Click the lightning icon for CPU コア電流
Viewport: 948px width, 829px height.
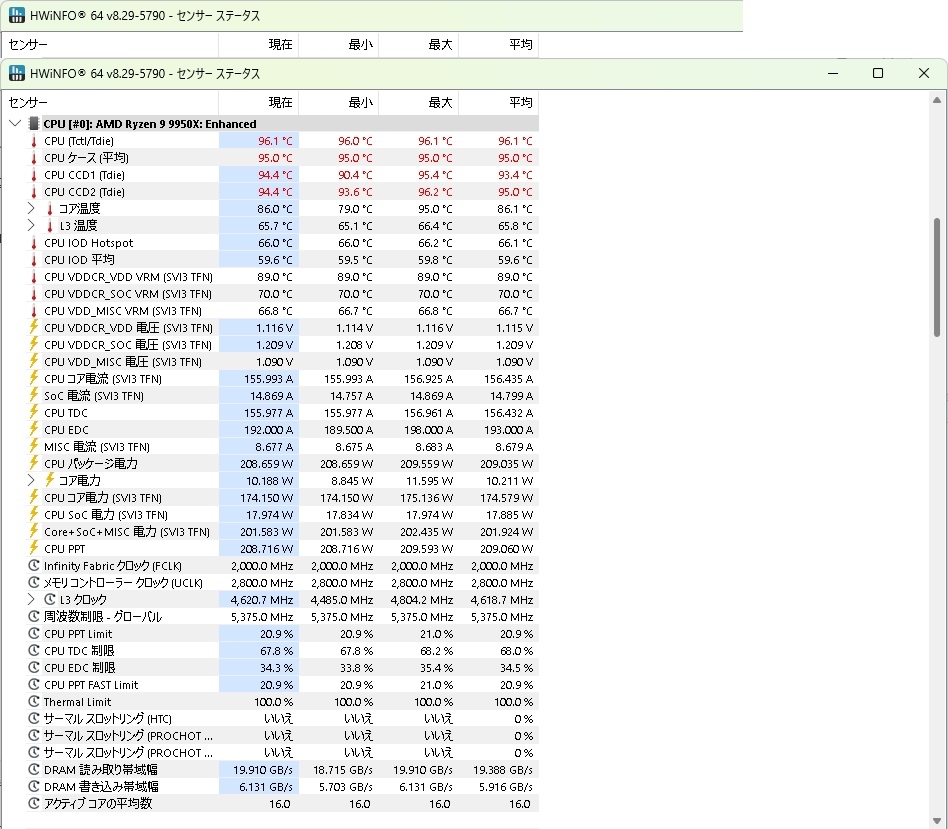[x=34, y=379]
